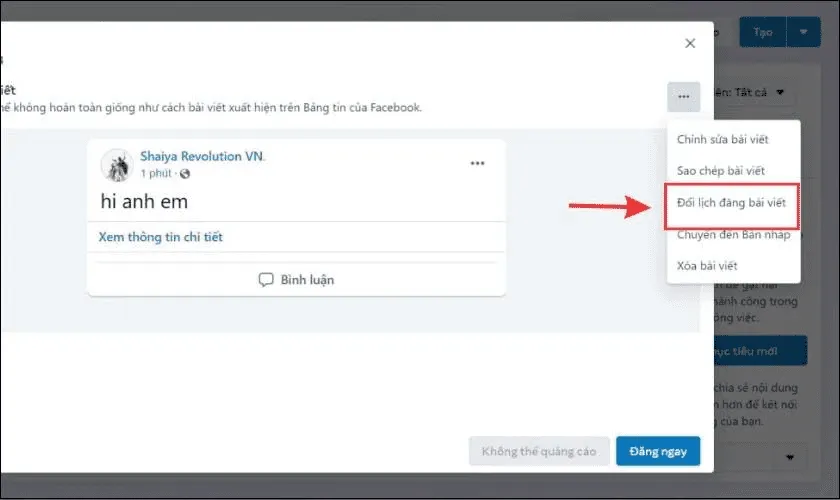Open the Shaiya Revolution VN page link
The width and height of the screenshot is (840, 500).
coord(202,156)
